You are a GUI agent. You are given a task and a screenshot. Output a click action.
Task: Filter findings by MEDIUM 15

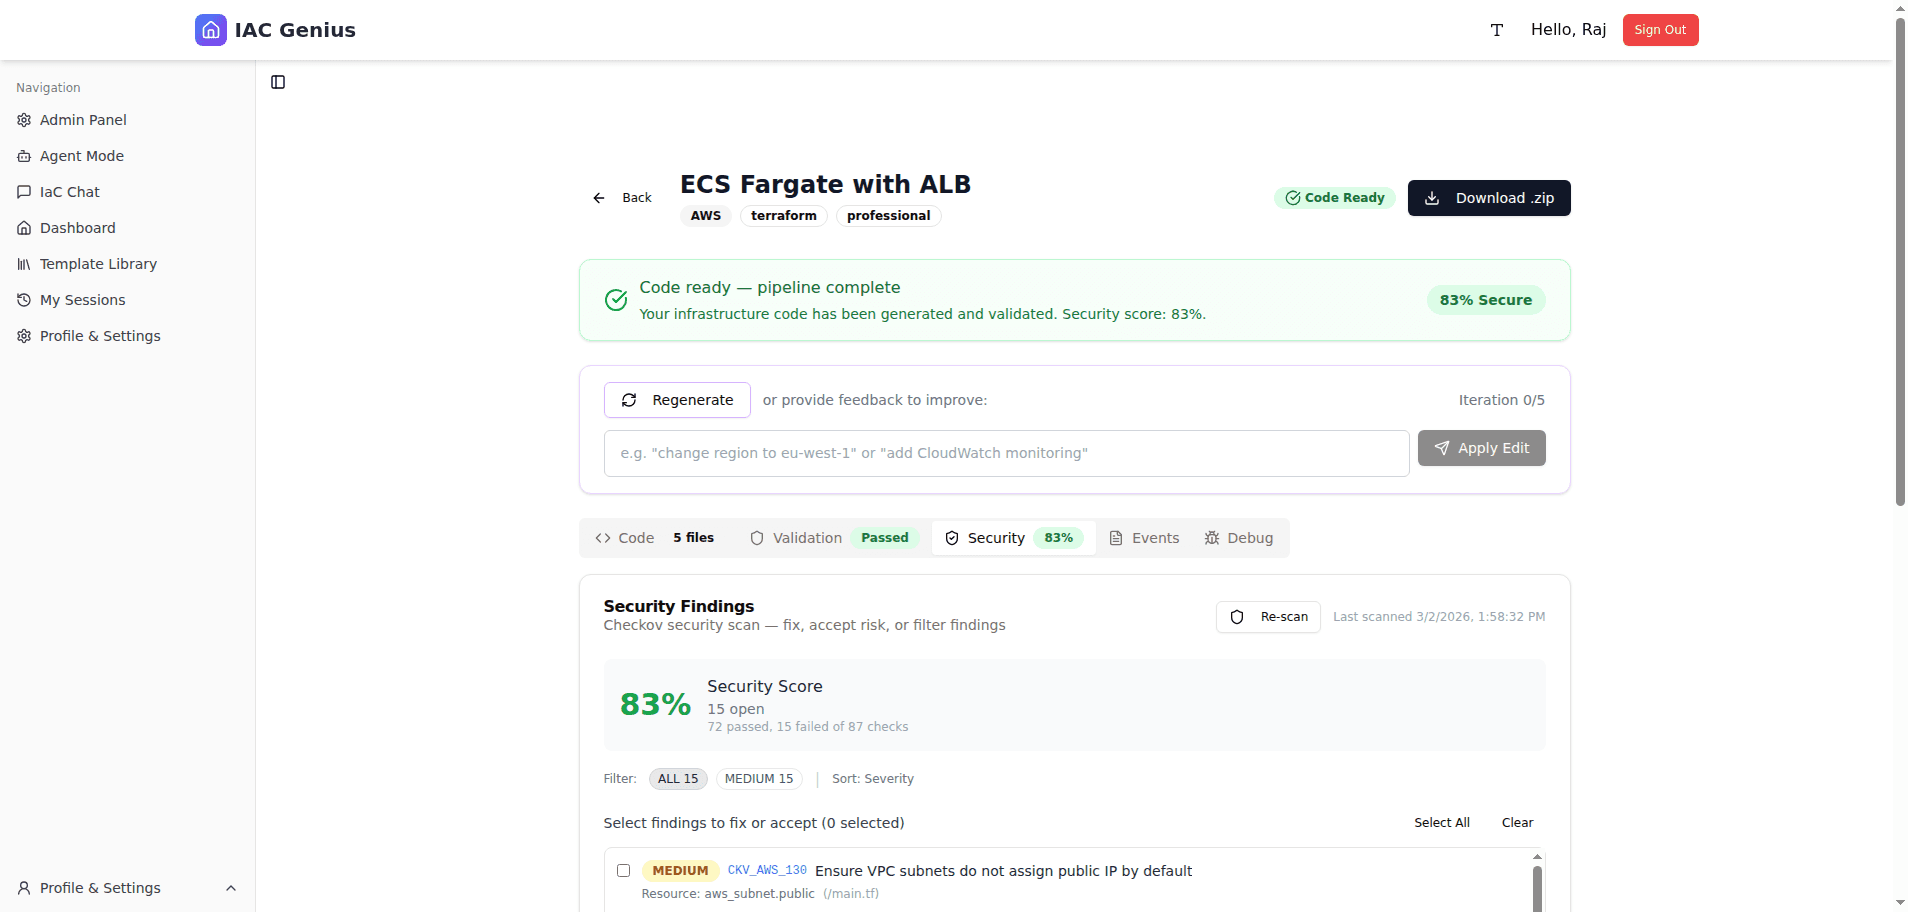(x=758, y=779)
